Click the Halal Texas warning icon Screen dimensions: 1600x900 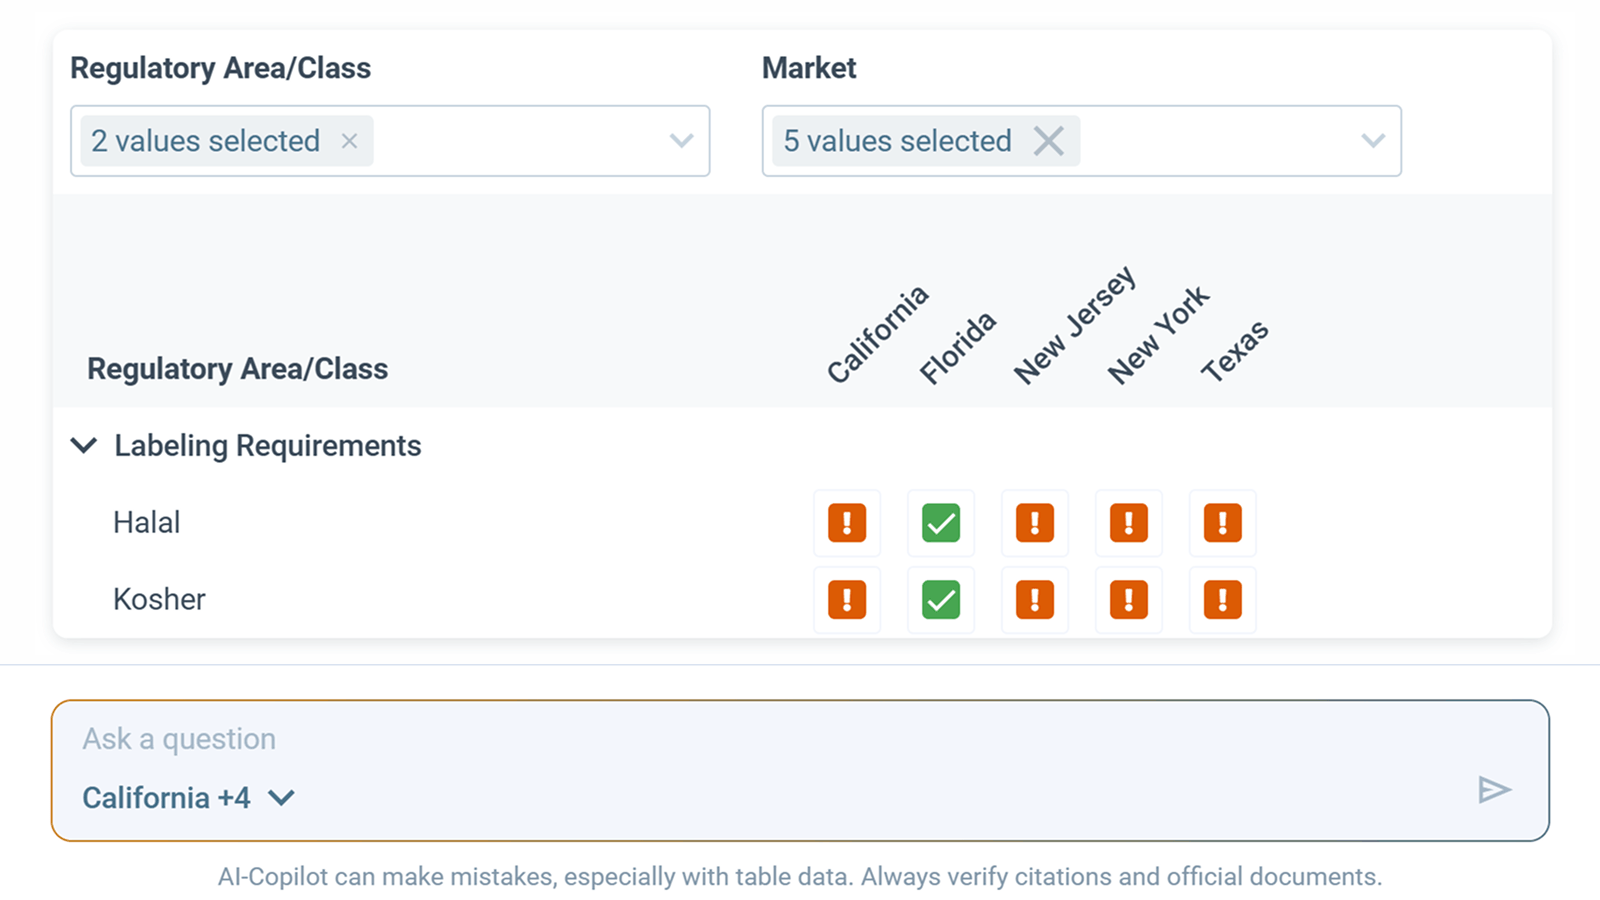pos(1222,522)
